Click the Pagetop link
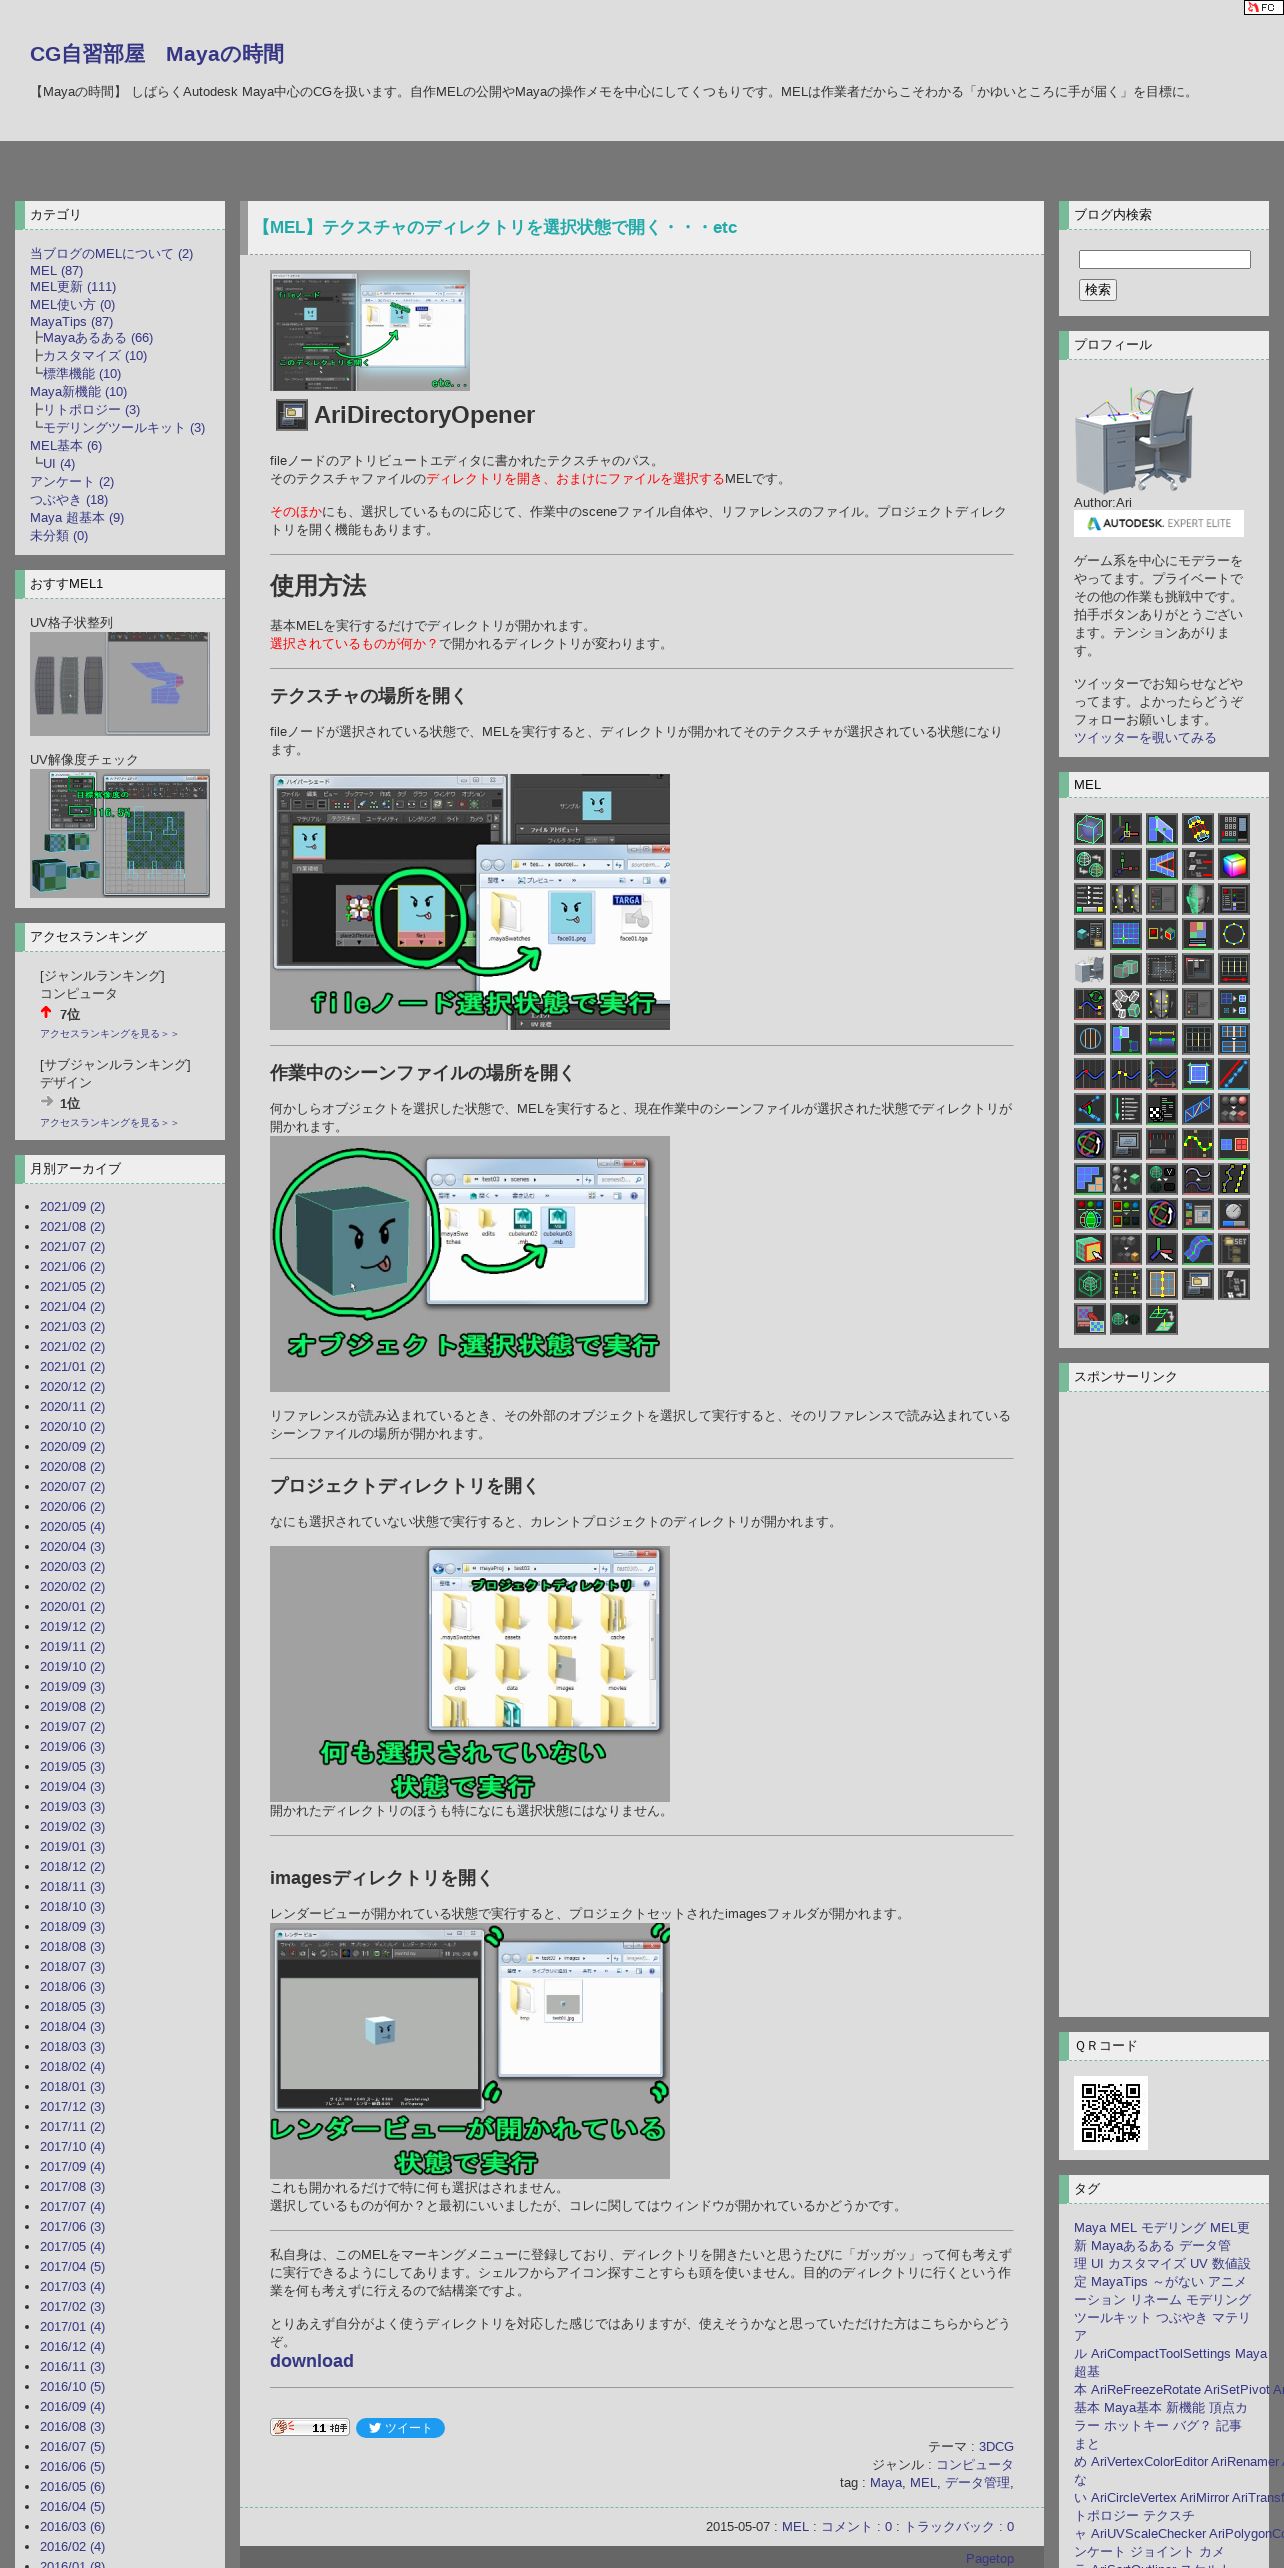 (989, 2559)
